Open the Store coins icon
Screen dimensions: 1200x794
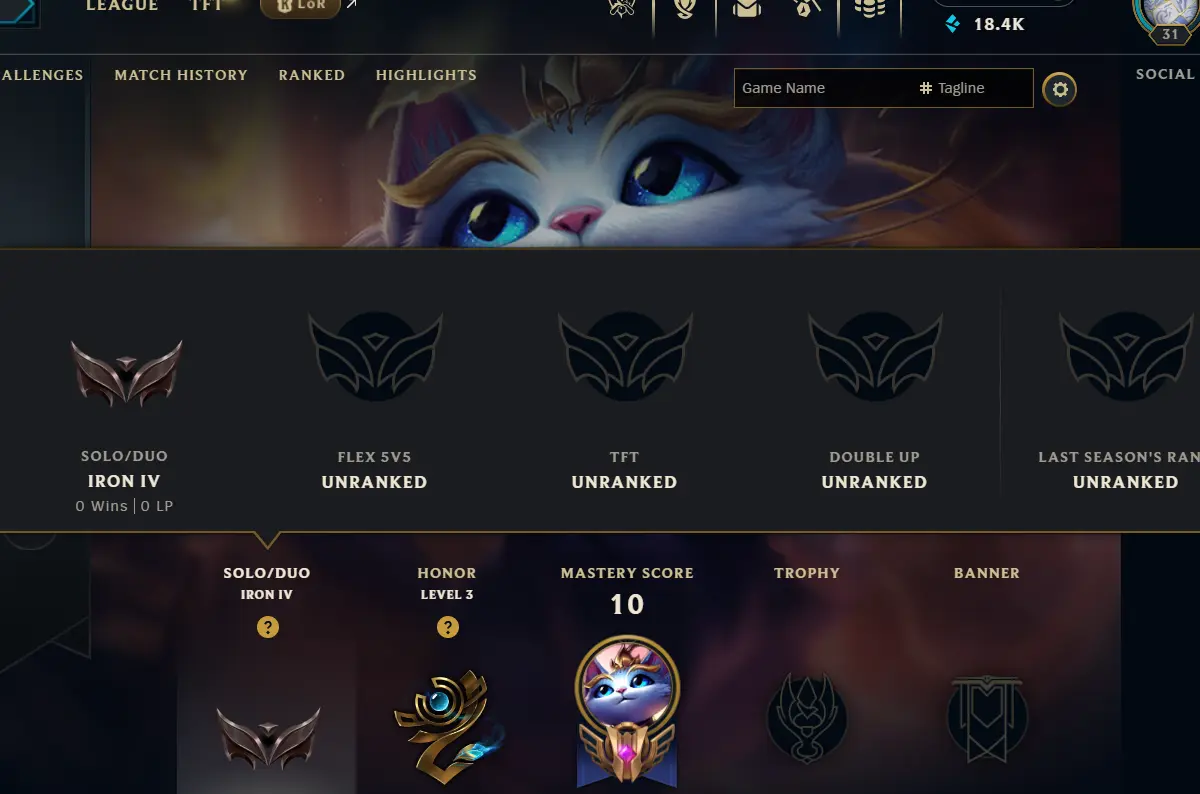coord(870,8)
